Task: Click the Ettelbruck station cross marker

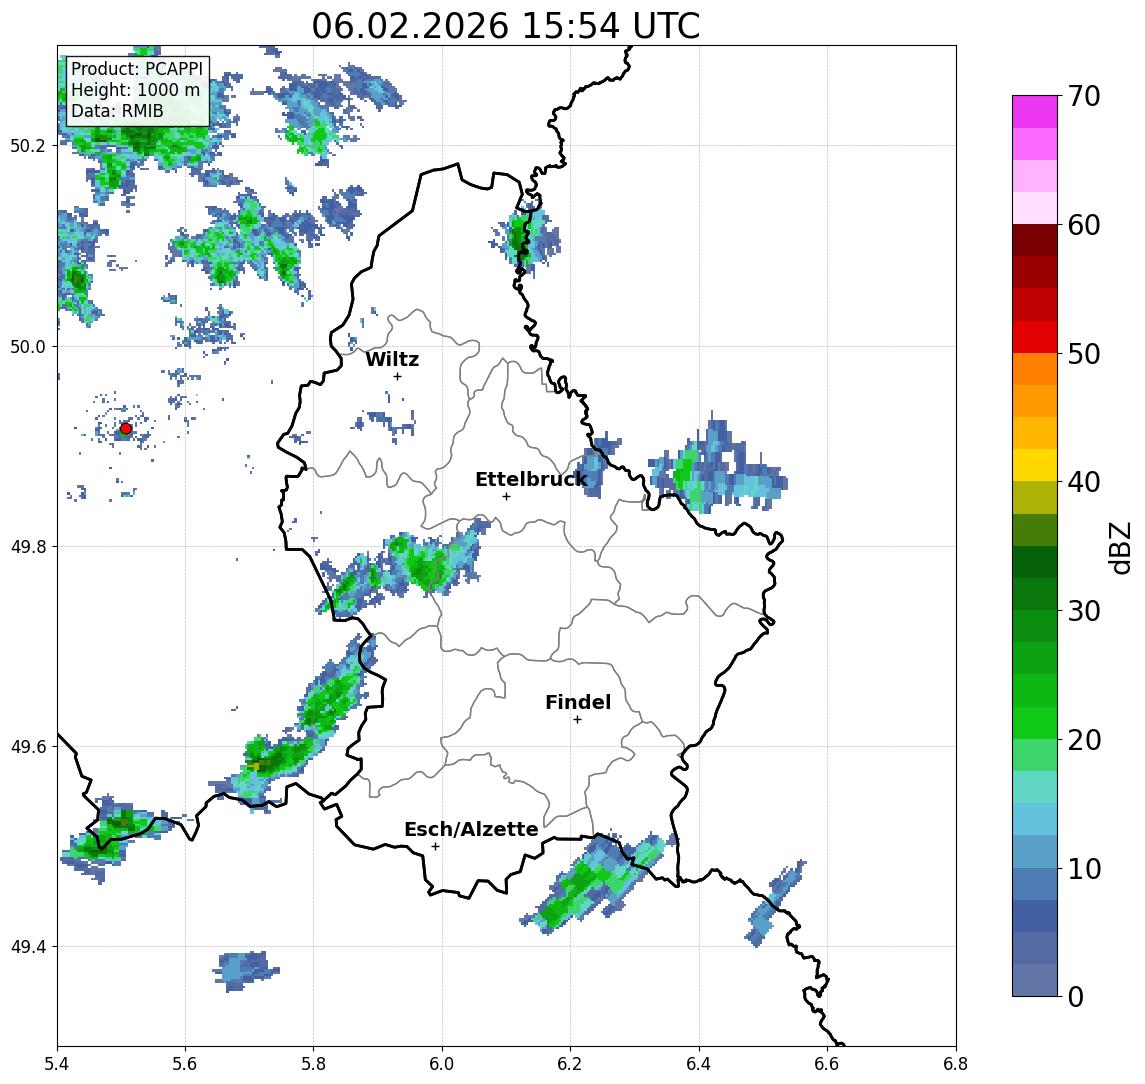Action: (x=506, y=497)
